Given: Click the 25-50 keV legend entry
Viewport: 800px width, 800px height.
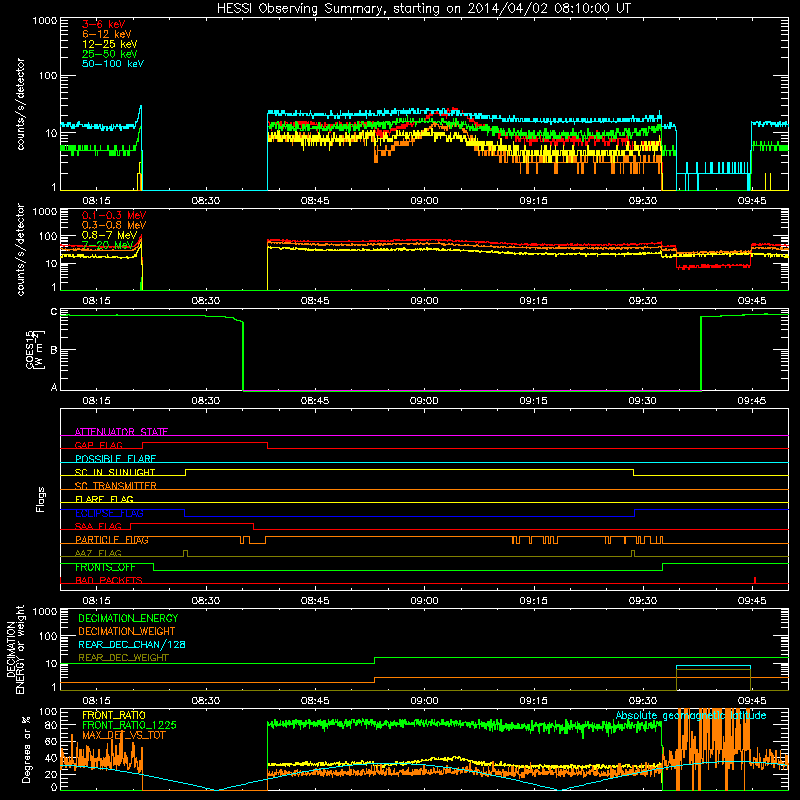Looking at the screenshot, I should 110,54.
